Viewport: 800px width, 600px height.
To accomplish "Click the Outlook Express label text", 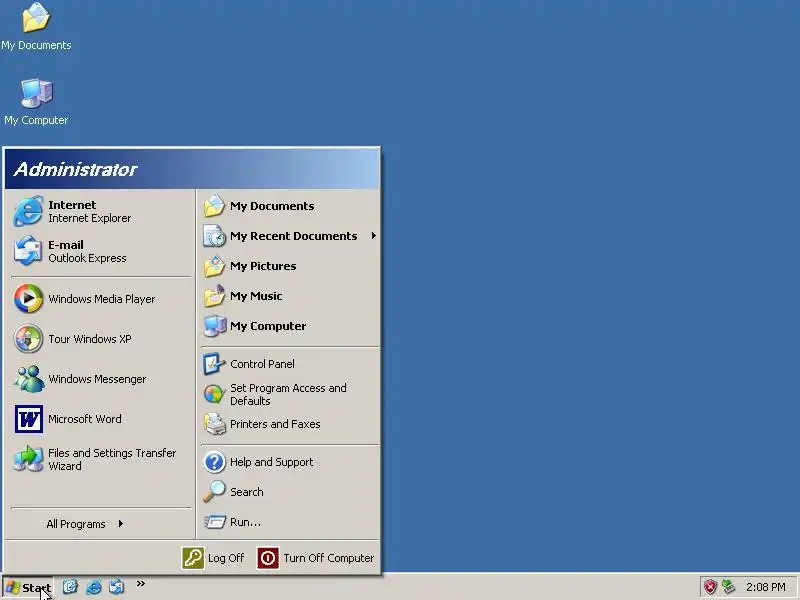I will pos(87,258).
